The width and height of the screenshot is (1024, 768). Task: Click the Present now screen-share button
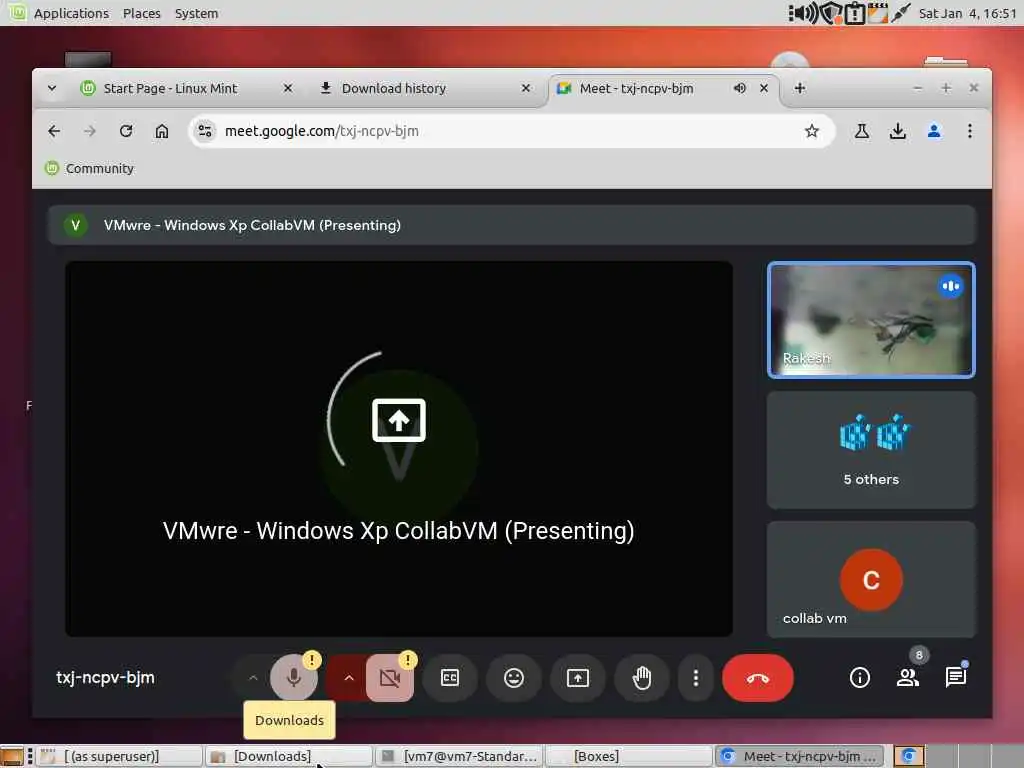(578, 678)
